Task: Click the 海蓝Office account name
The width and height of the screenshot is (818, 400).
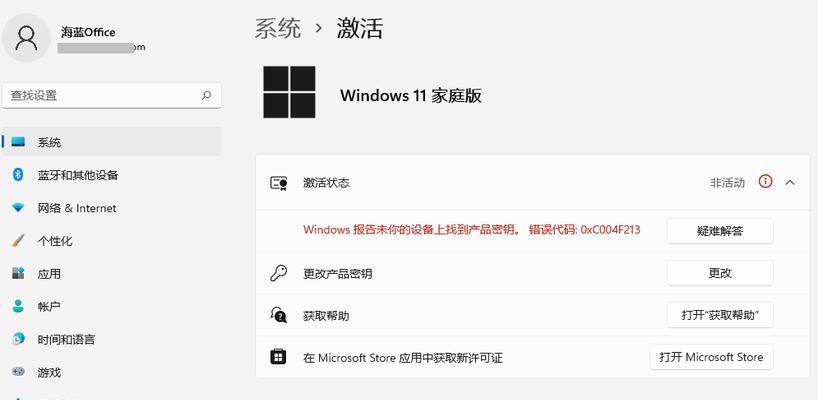Action: point(88,32)
